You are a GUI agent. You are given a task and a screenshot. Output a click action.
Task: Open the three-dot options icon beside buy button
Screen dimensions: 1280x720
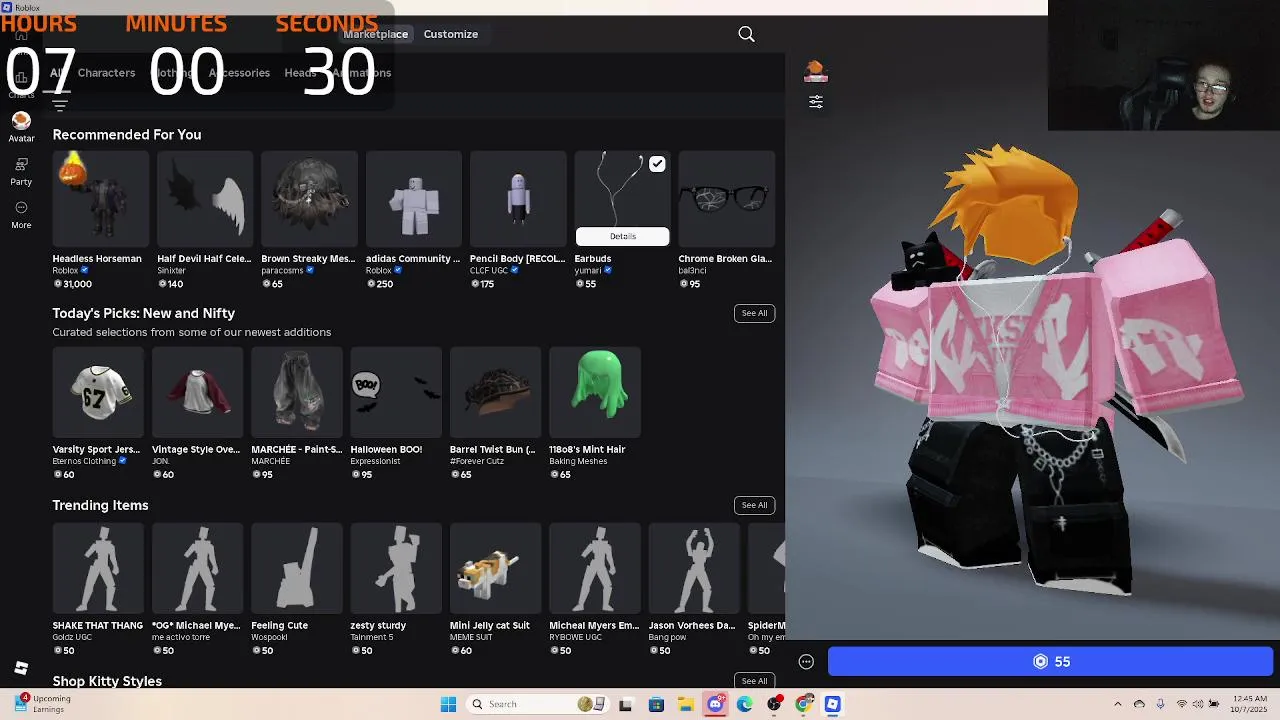[x=806, y=661]
